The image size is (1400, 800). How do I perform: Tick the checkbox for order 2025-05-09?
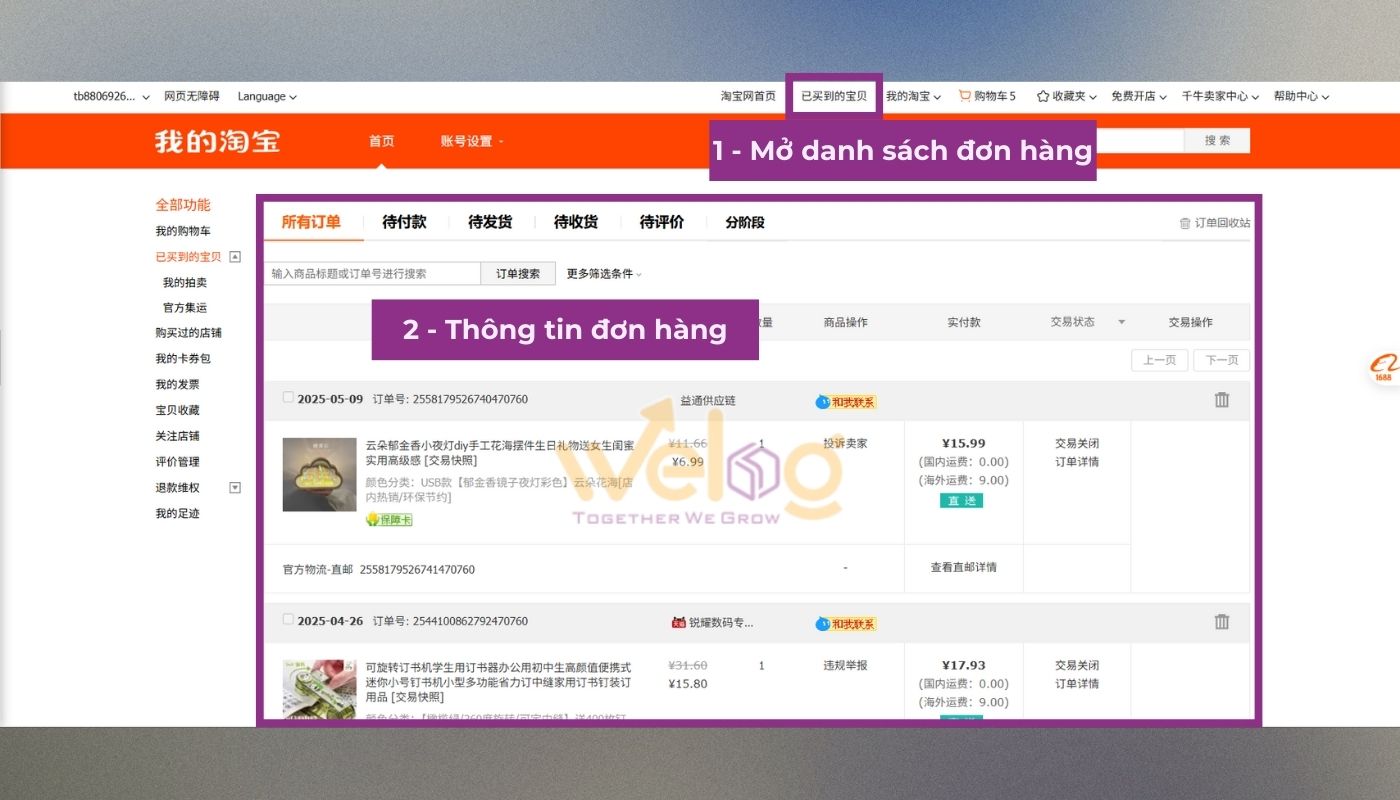click(x=288, y=397)
